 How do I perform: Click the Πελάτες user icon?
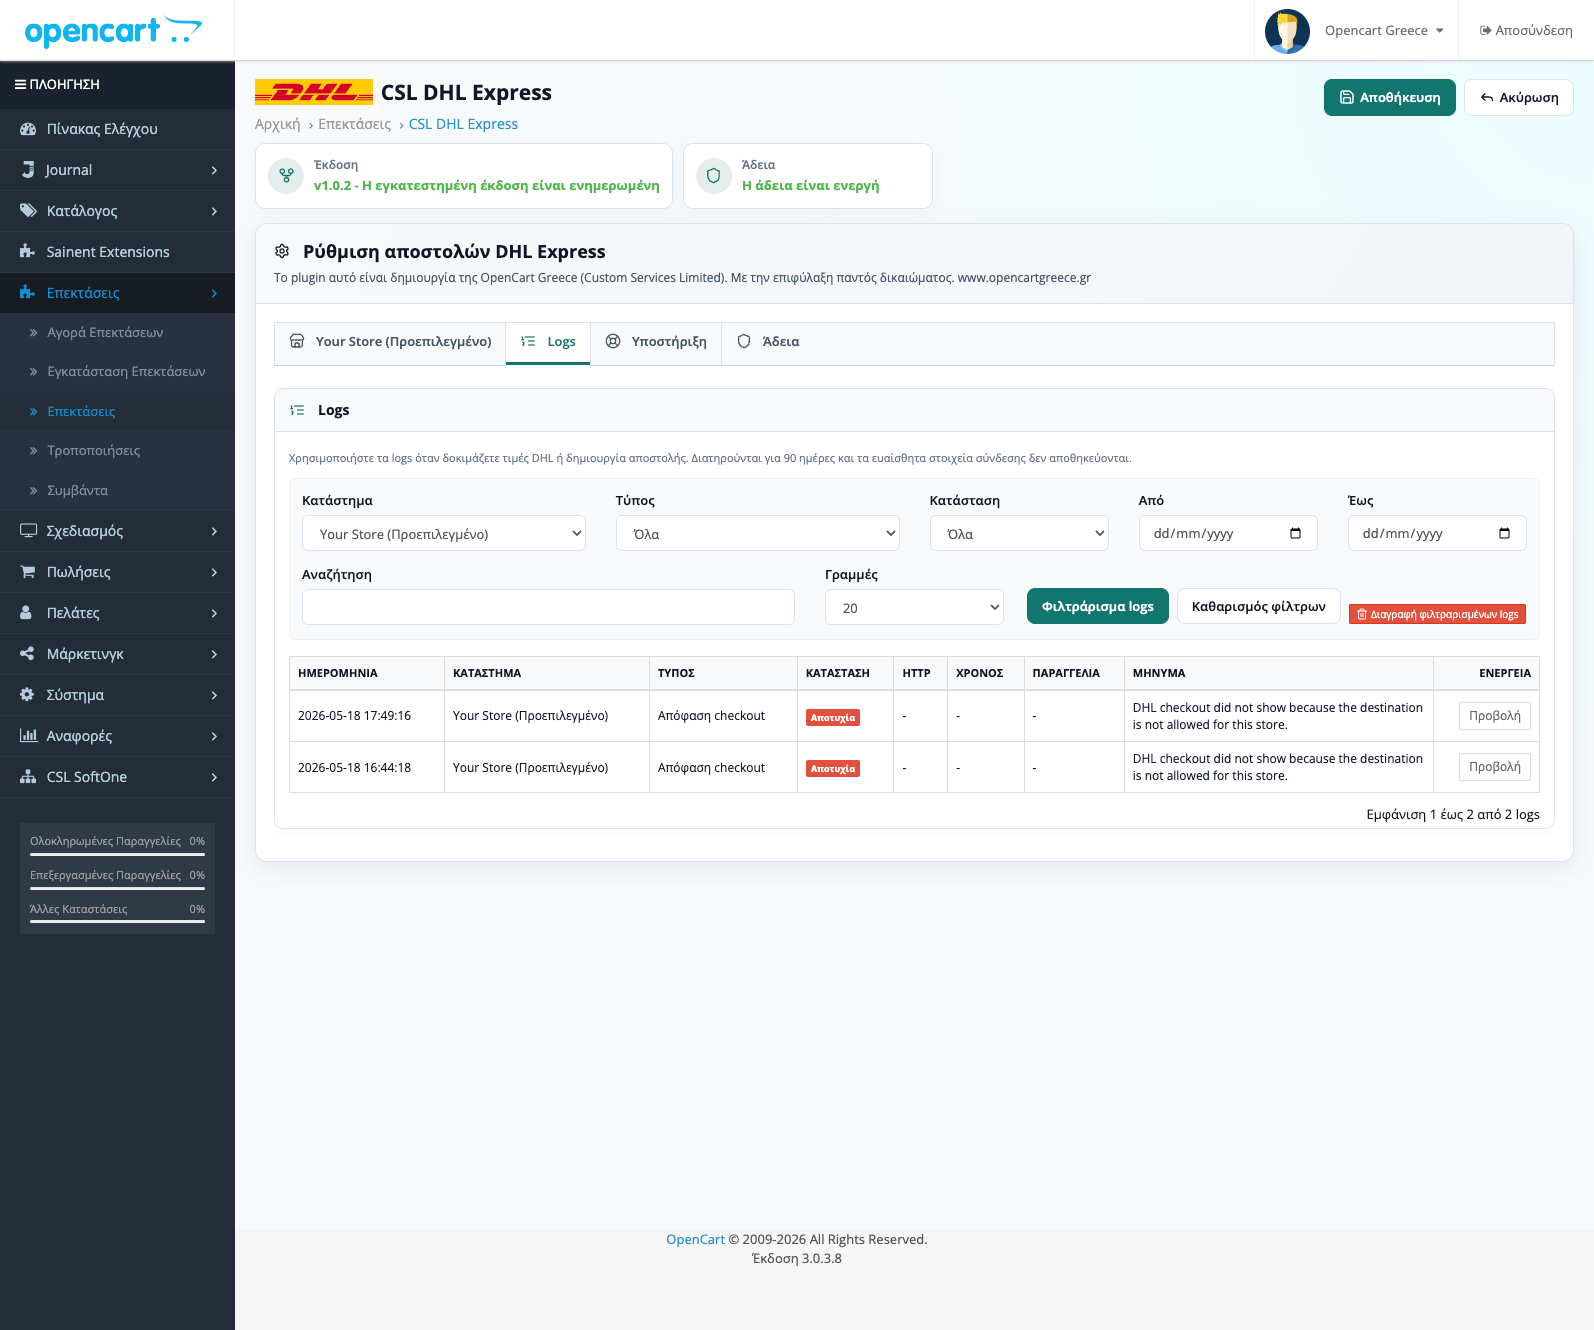coord(27,613)
